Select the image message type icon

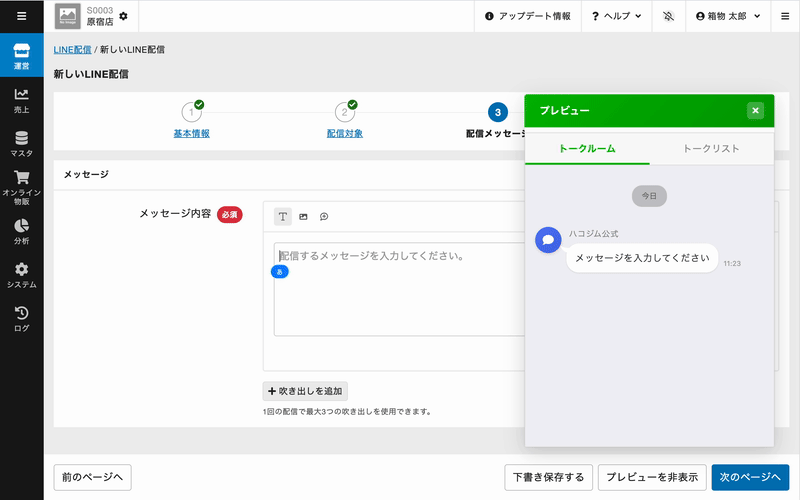pos(303,216)
